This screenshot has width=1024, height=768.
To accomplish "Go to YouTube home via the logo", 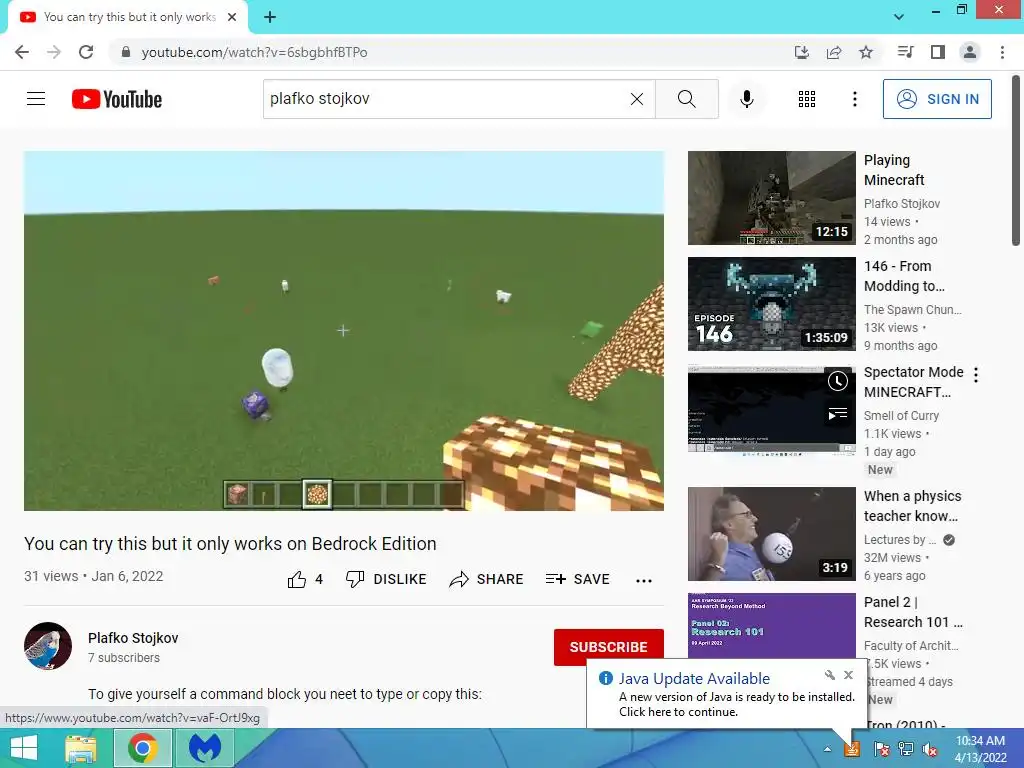I will (117, 99).
